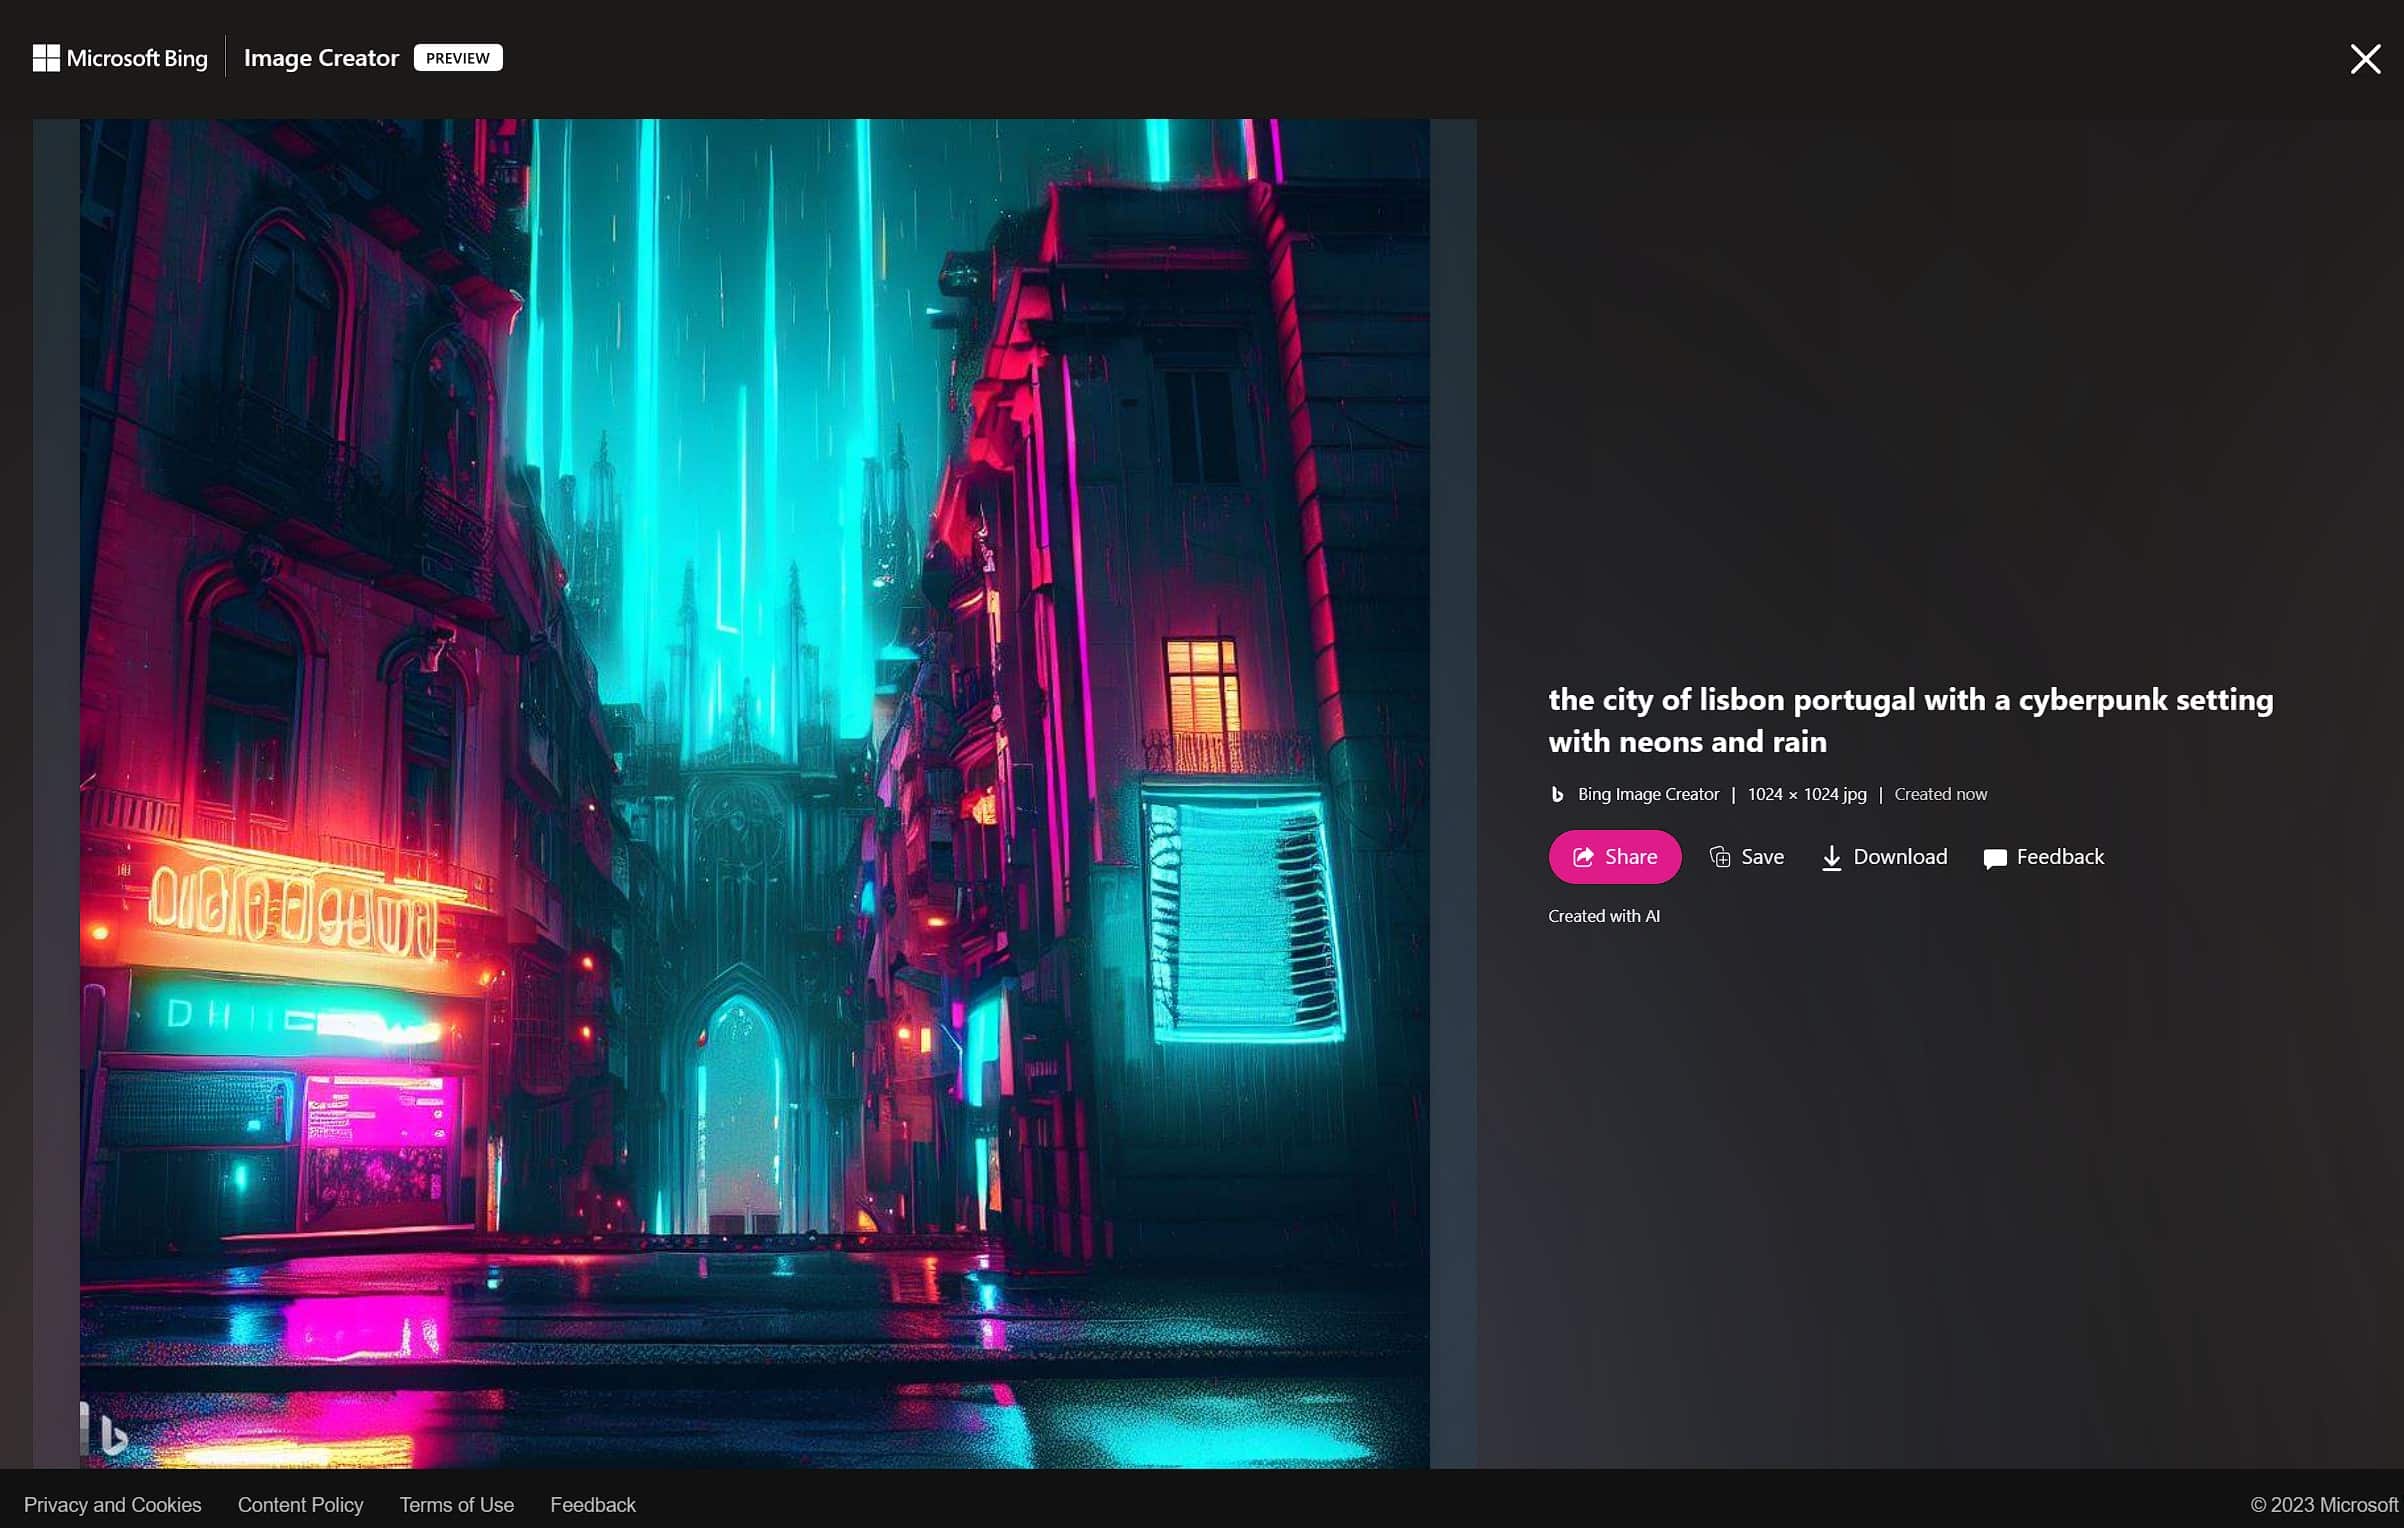
Task: Click the Lisbon cyberpunk prompt title text
Action: 1910,720
